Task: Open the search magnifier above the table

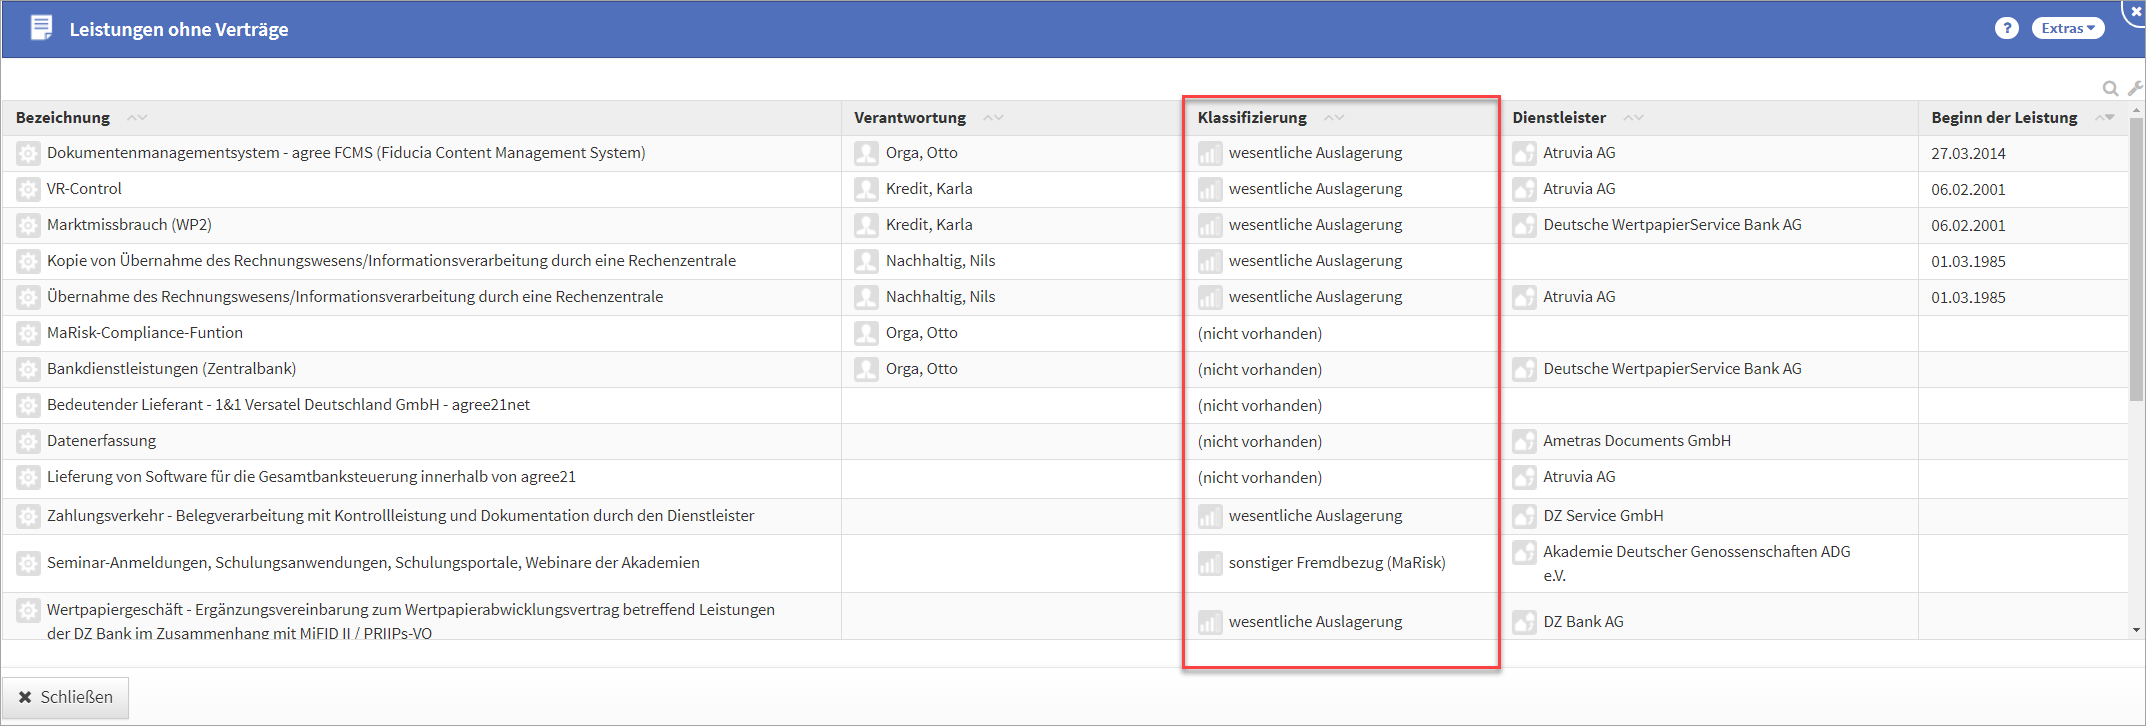Action: click(x=2110, y=88)
